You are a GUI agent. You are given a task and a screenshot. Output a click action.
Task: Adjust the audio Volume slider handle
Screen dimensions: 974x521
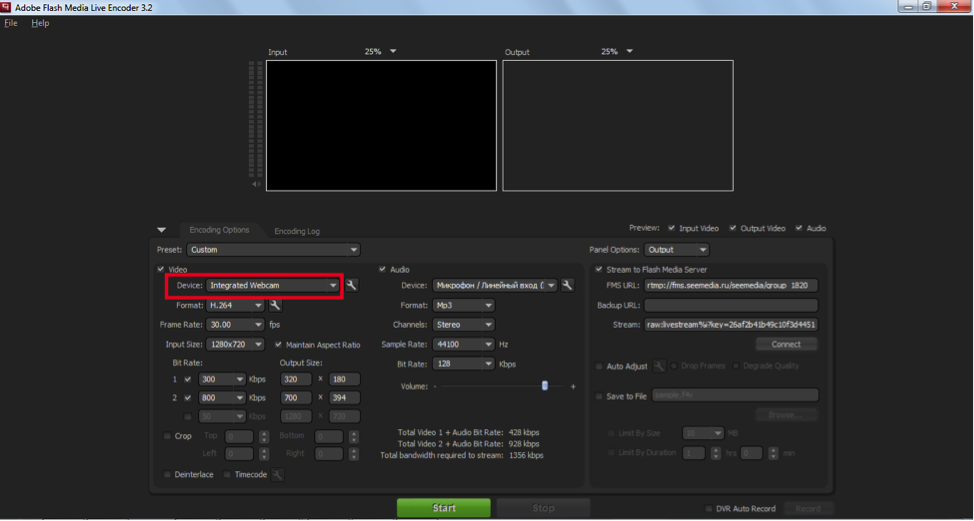545,386
